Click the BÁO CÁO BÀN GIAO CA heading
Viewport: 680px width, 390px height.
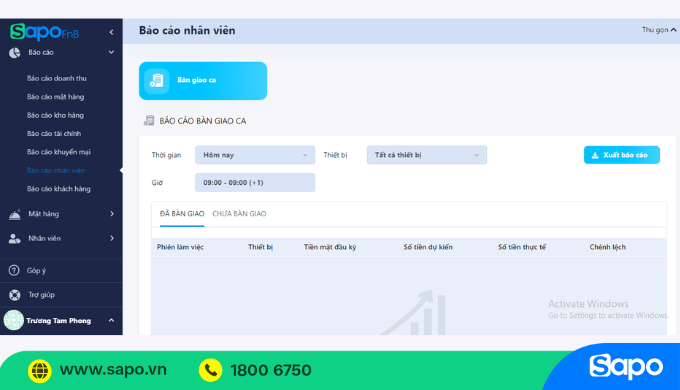pyautogui.click(x=203, y=121)
